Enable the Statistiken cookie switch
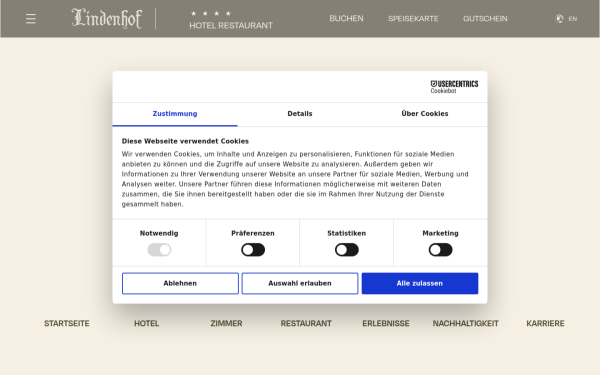Viewport: 600px width, 375px height. [x=347, y=250]
